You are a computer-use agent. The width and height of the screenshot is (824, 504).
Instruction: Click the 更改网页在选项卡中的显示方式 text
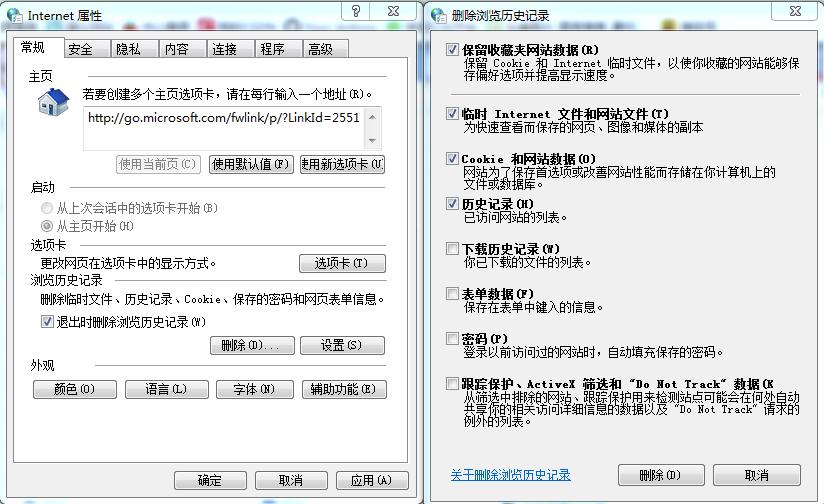click(x=129, y=263)
